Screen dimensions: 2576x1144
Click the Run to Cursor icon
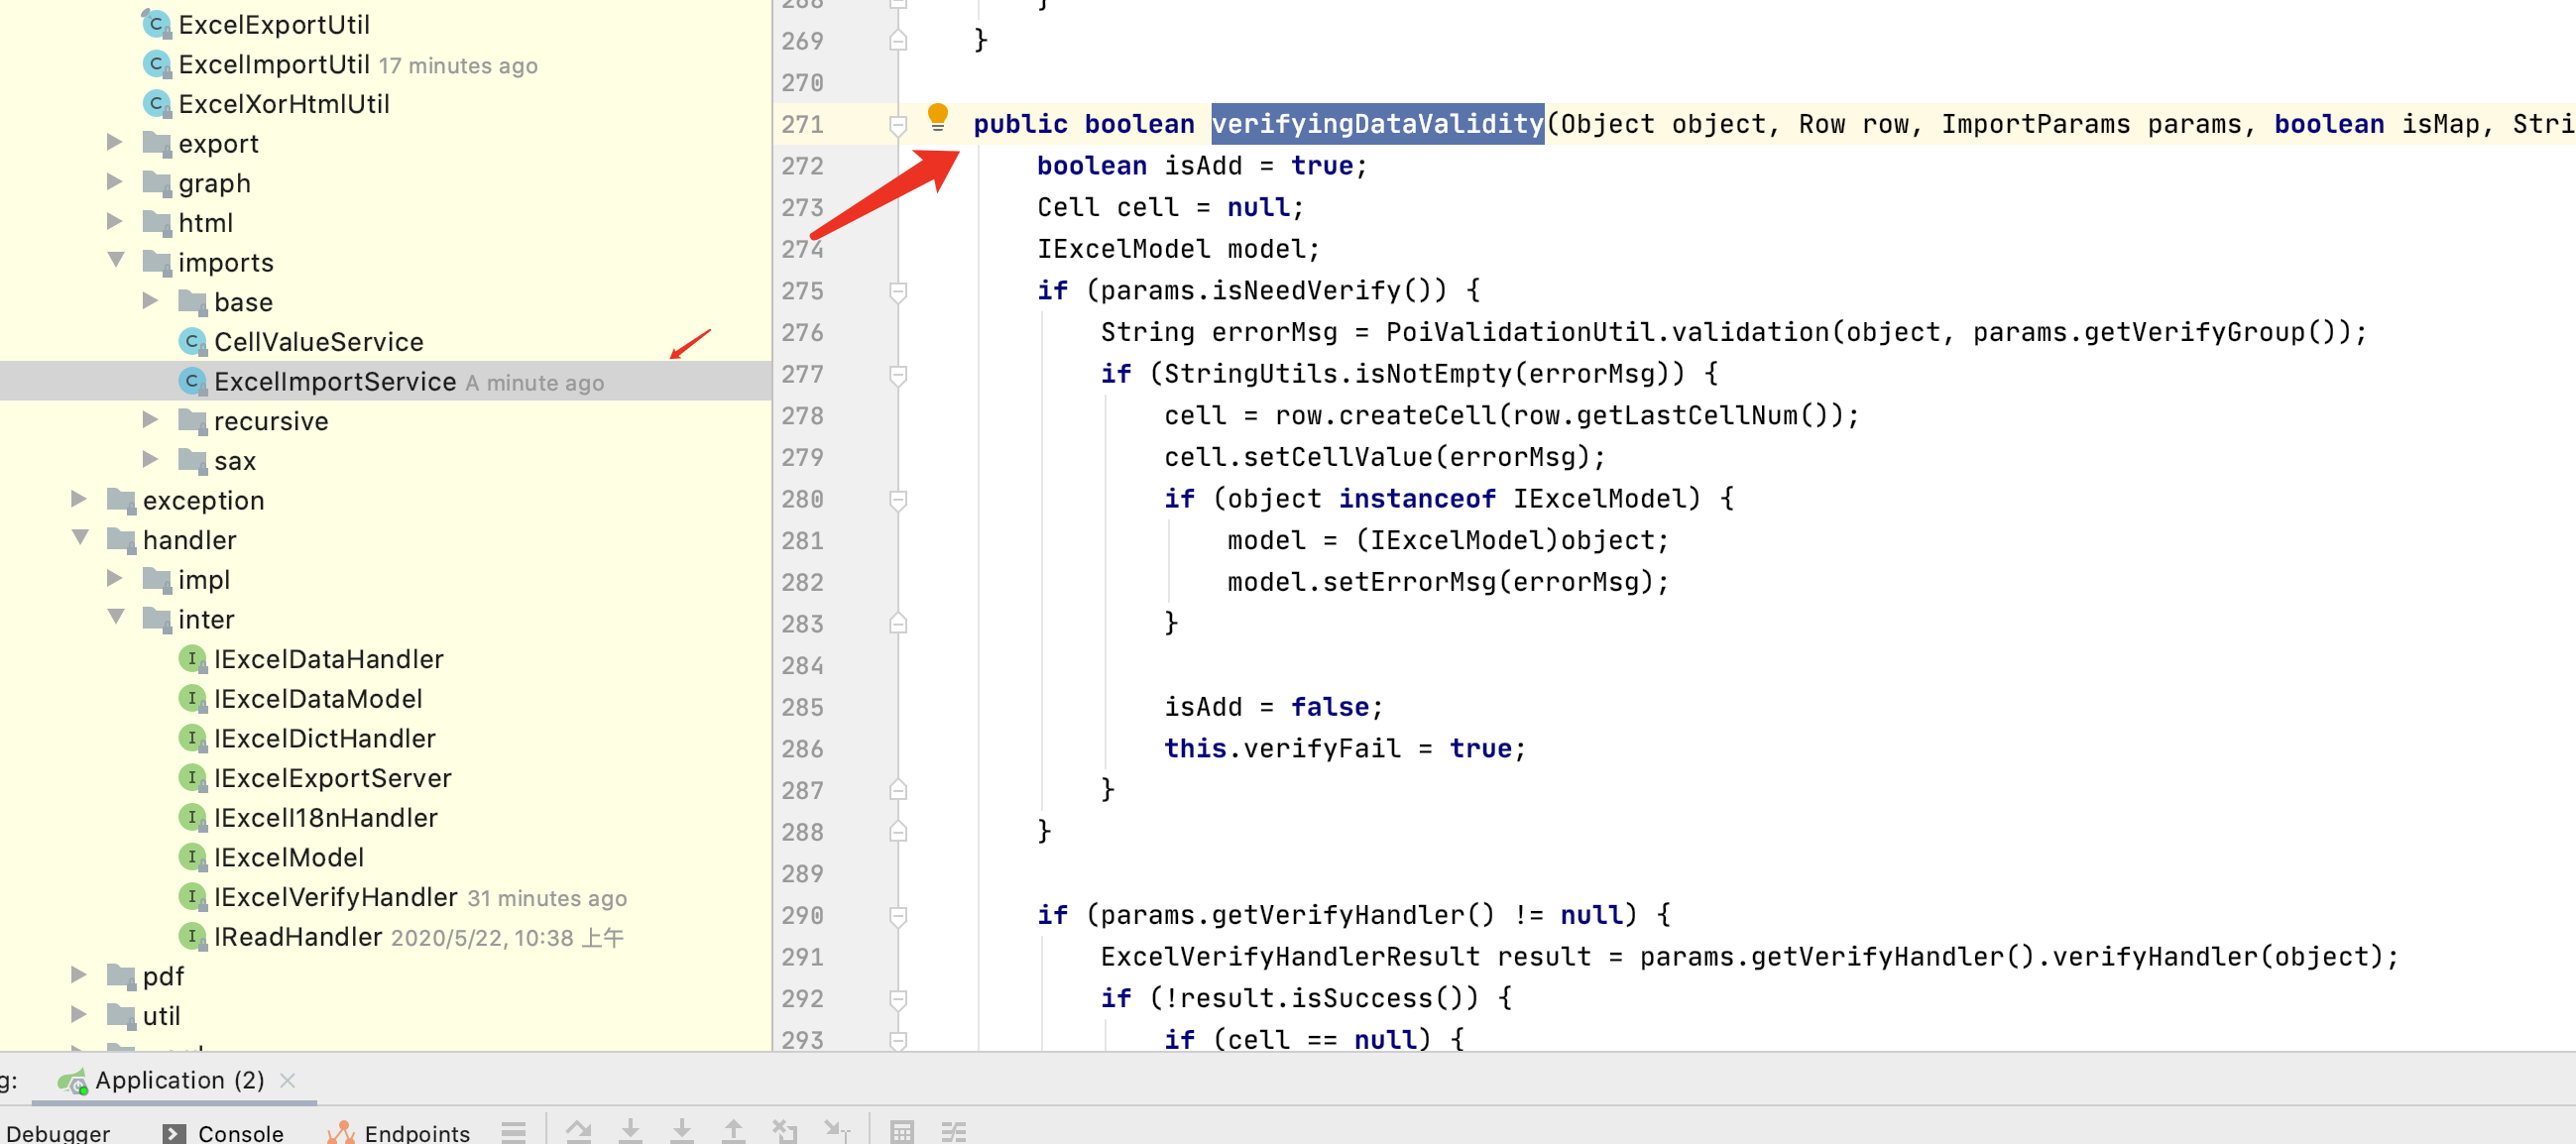pos(836,1131)
